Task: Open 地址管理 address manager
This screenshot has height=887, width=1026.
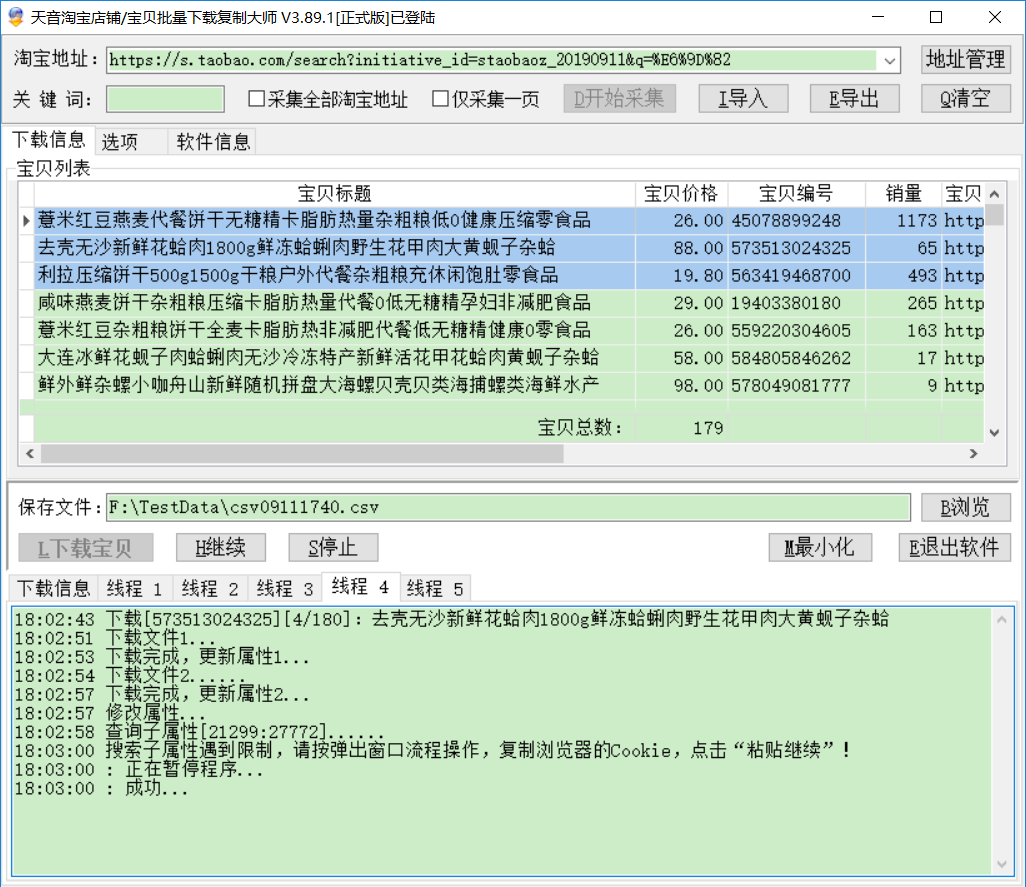Action: tap(965, 60)
